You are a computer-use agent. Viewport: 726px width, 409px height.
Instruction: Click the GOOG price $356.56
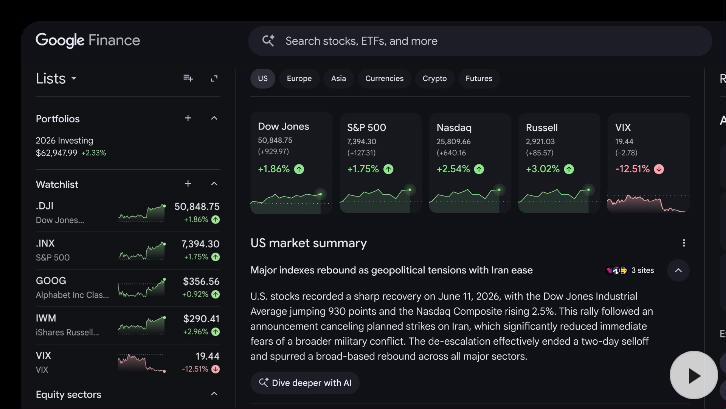[201, 281]
